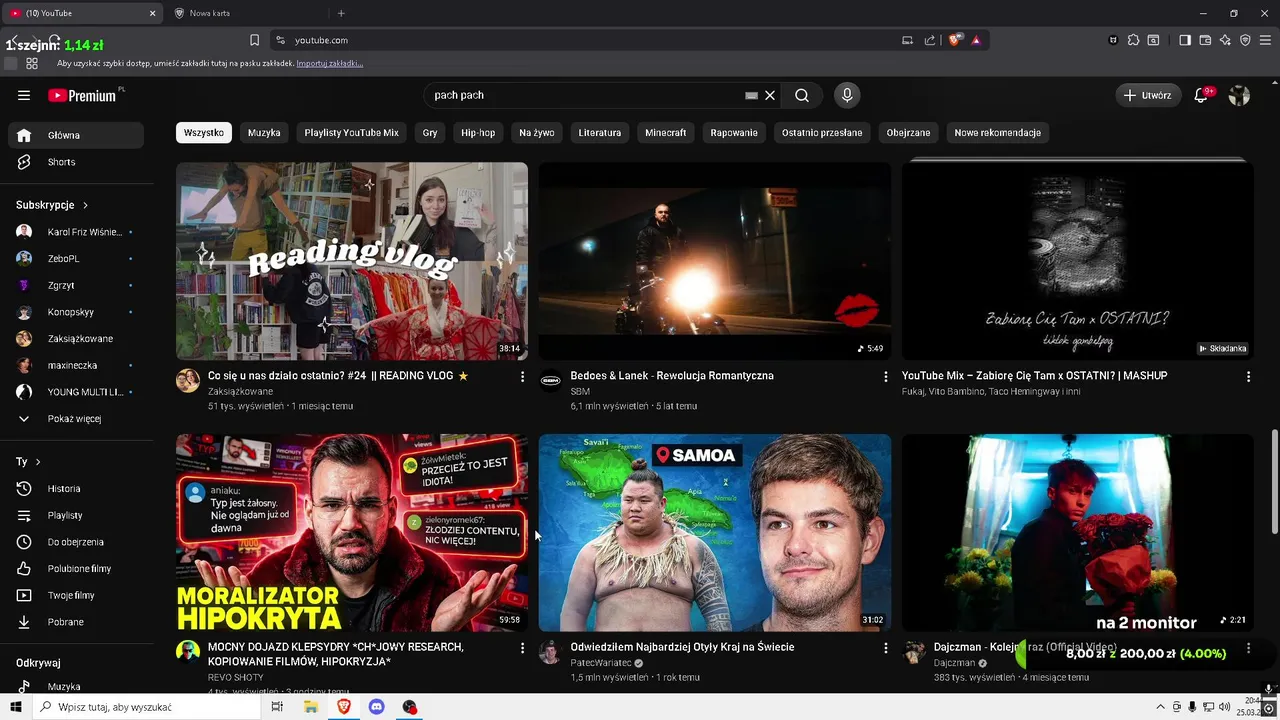Open the notifications bell

(1202, 95)
